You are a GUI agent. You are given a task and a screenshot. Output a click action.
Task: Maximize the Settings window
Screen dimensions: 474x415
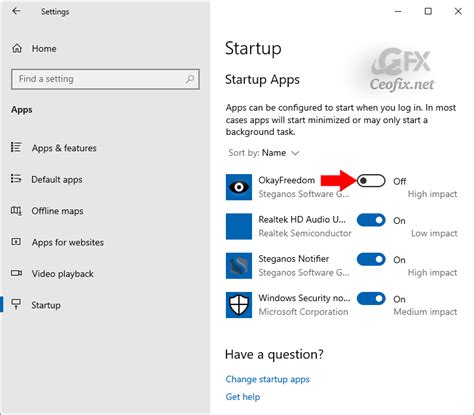428,11
